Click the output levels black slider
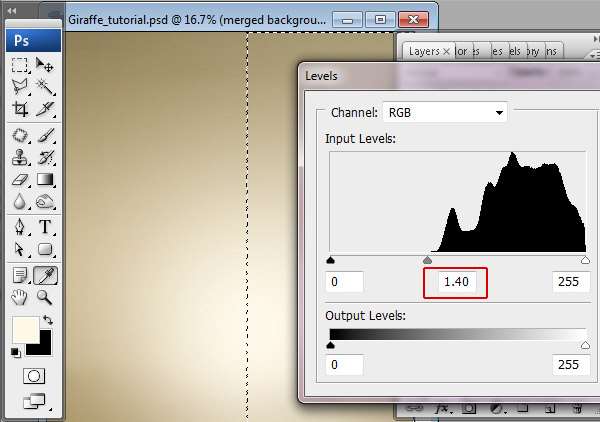 [x=331, y=345]
